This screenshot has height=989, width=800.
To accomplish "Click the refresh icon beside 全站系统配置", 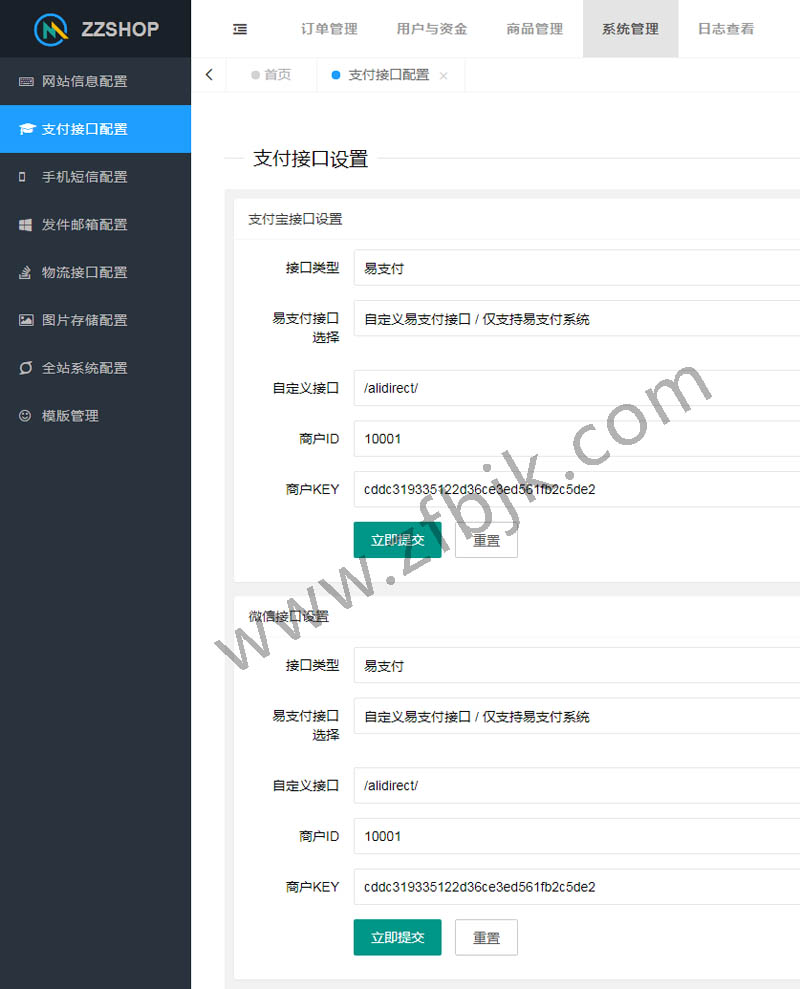I will pyautogui.click(x=25, y=368).
